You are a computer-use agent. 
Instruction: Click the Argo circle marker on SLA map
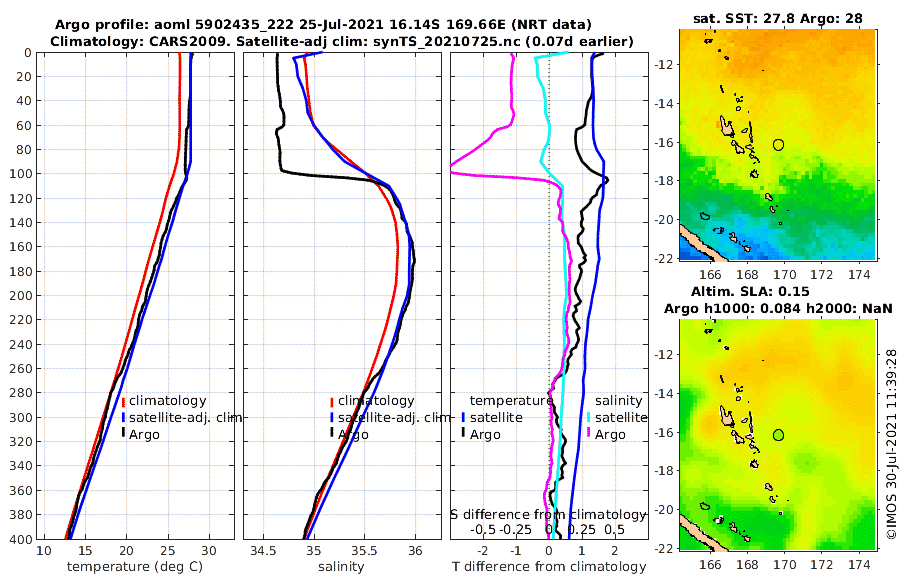coord(778,435)
